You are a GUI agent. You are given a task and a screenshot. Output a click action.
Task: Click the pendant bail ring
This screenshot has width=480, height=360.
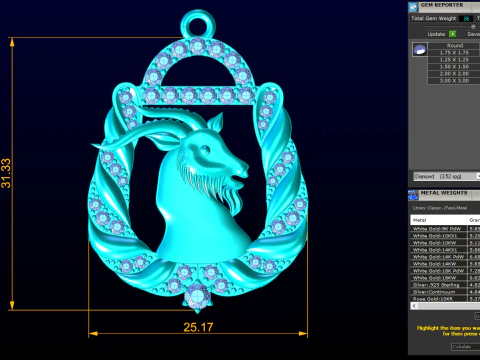198,23
